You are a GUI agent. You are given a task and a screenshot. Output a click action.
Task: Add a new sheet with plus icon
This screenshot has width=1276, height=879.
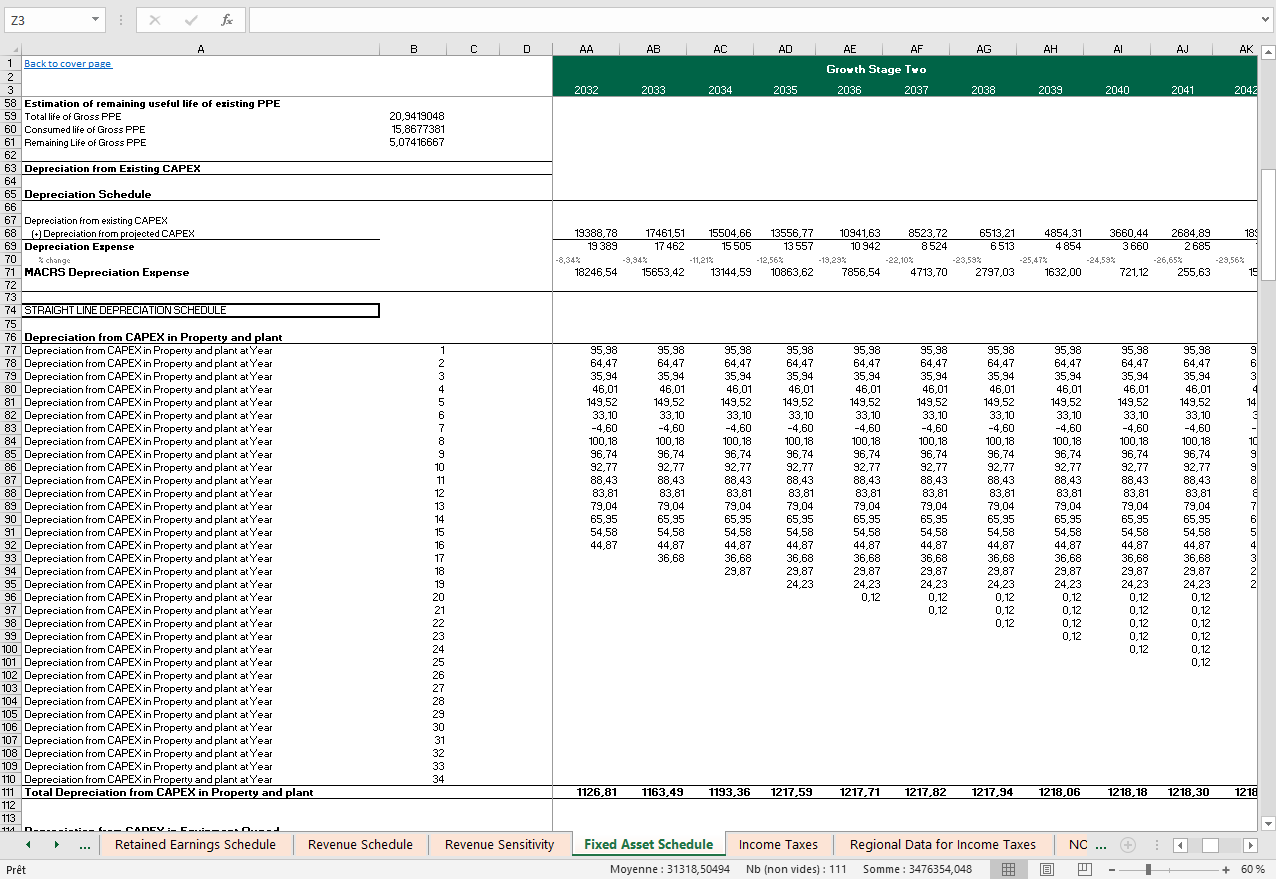(1129, 845)
